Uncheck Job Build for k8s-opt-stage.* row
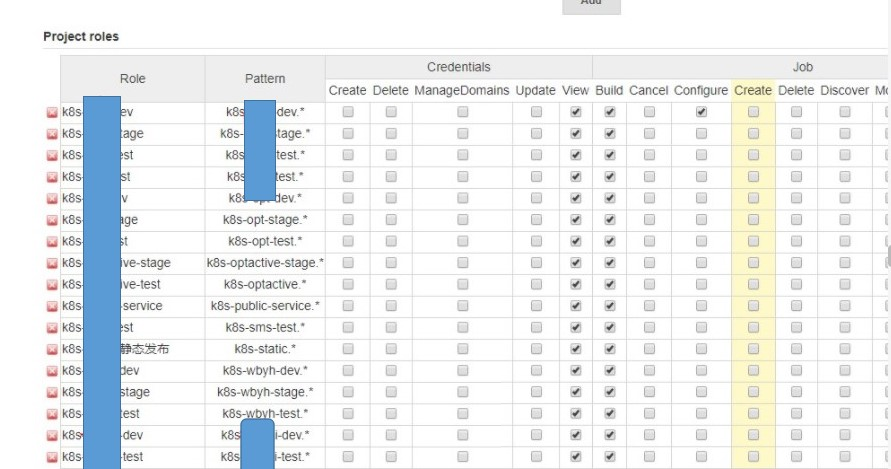The image size is (891, 469). [610, 219]
